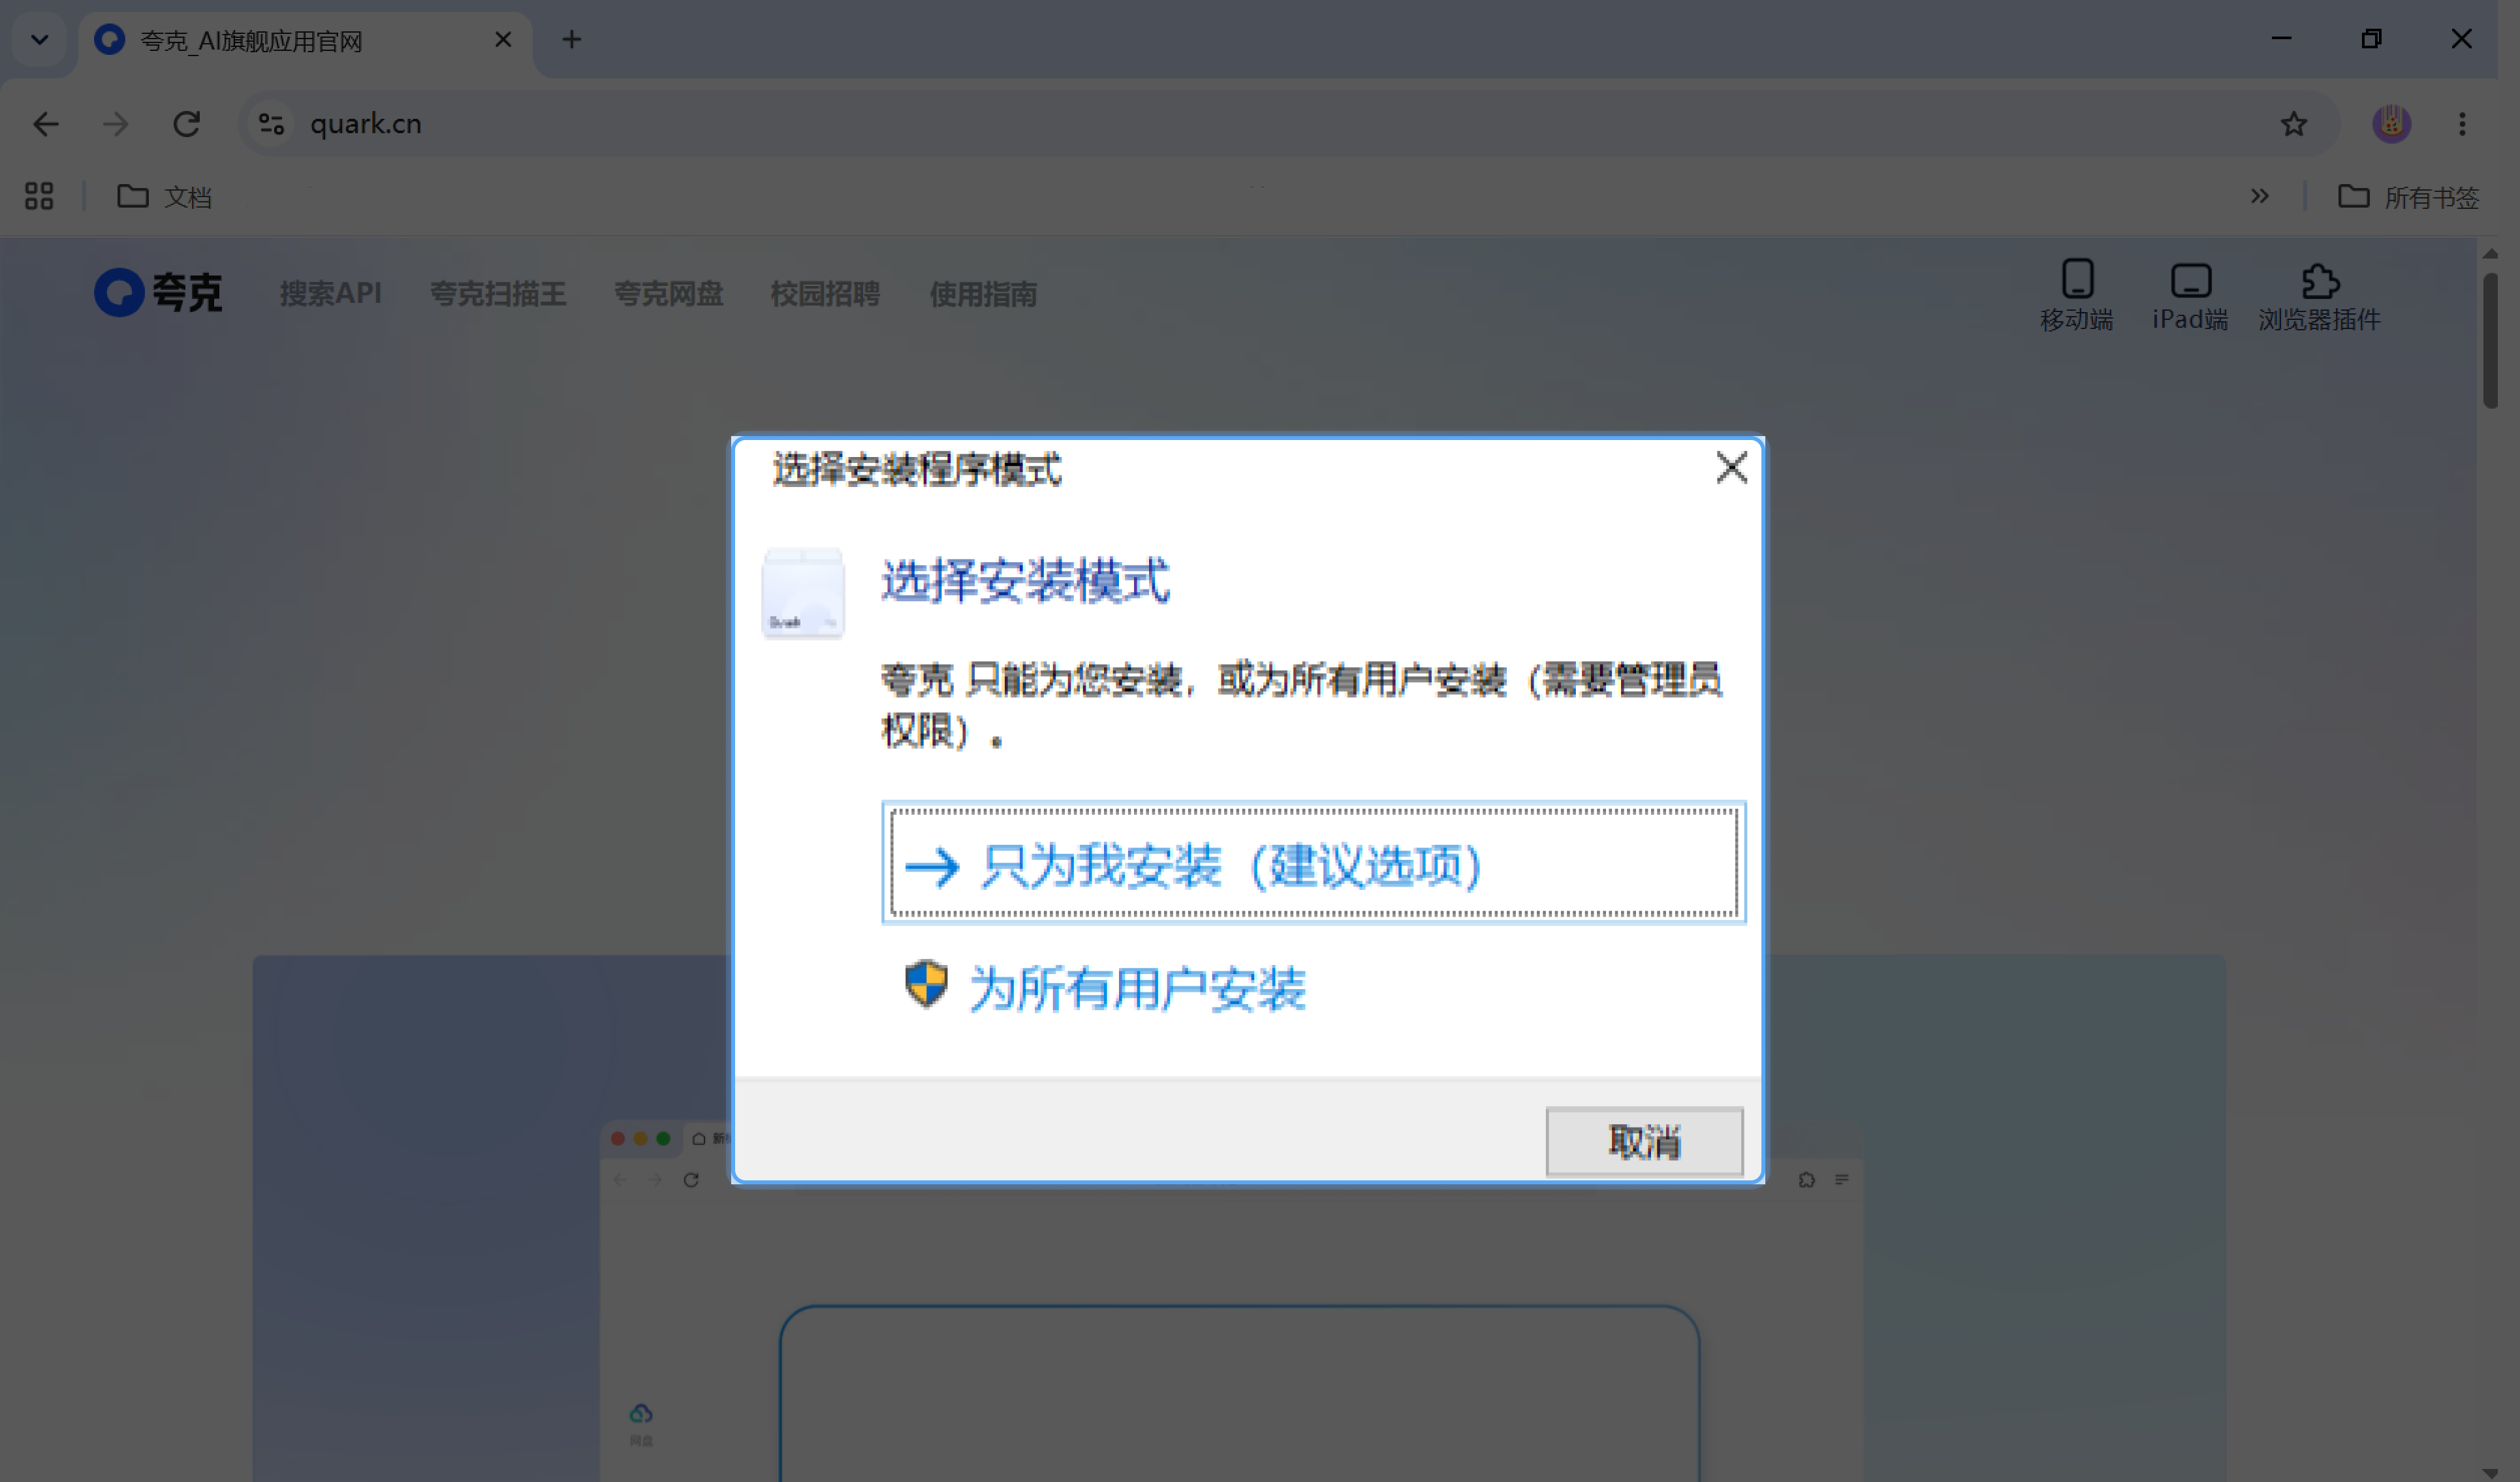Open 使用指南 nav item

click(983, 293)
